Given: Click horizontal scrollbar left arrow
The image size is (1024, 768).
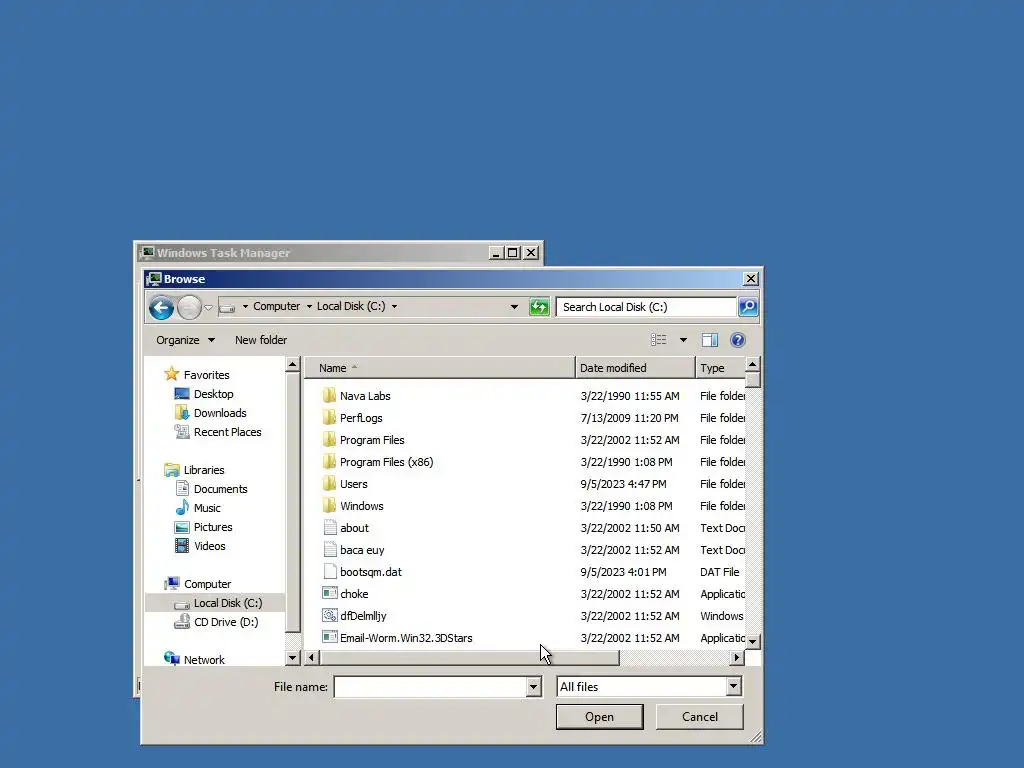Looking at the screenshot, I should [x=312, y=658].
